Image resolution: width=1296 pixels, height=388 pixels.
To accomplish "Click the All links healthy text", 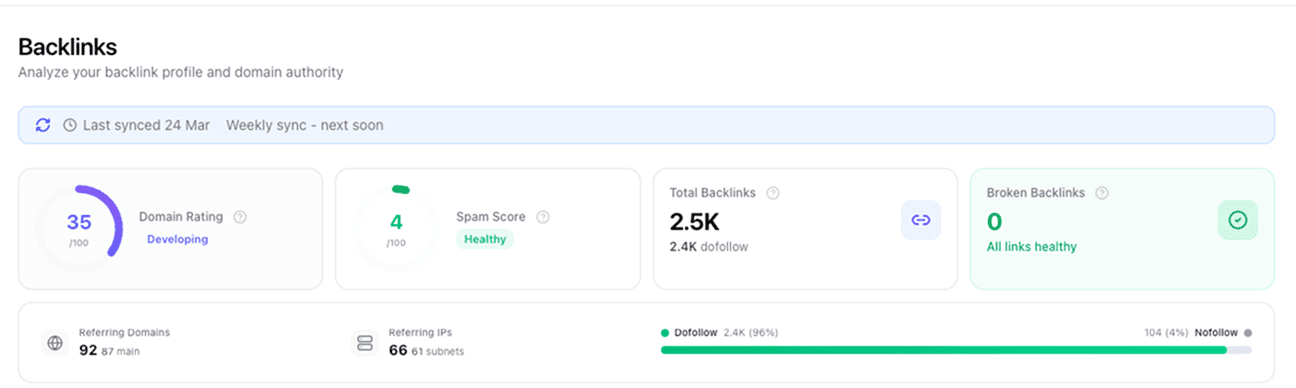I will click(1032, 246).
